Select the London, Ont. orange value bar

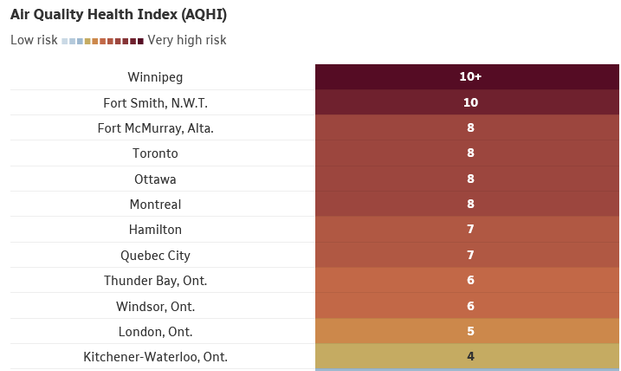[467, 331]
